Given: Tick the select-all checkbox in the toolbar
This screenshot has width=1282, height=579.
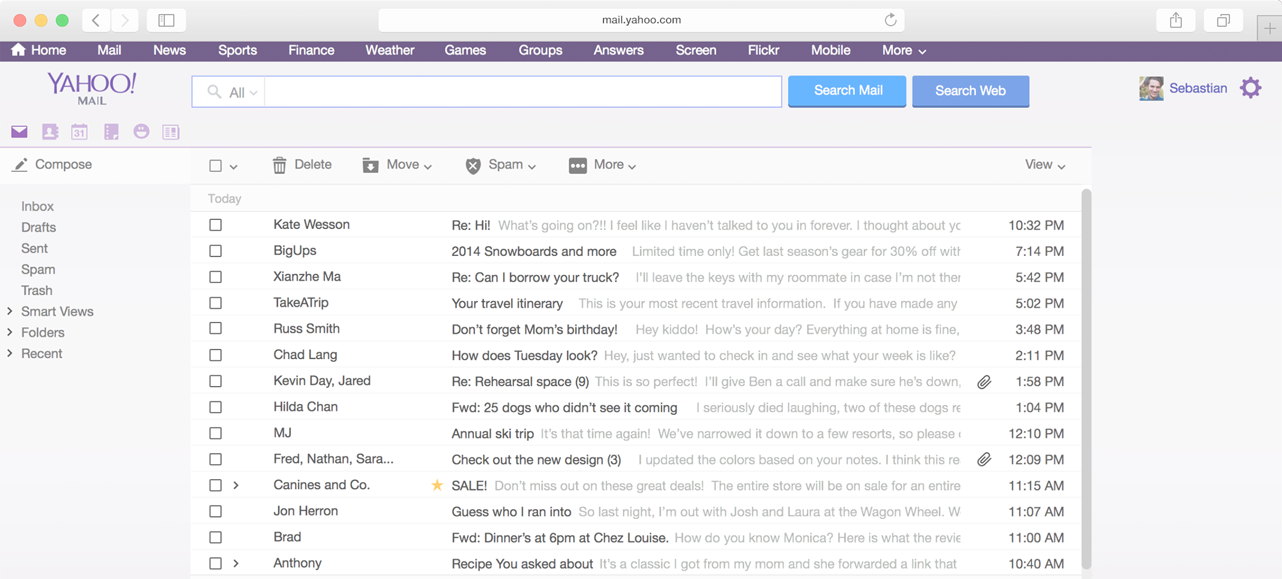Looking at the screenshot, I should [215, 166].
